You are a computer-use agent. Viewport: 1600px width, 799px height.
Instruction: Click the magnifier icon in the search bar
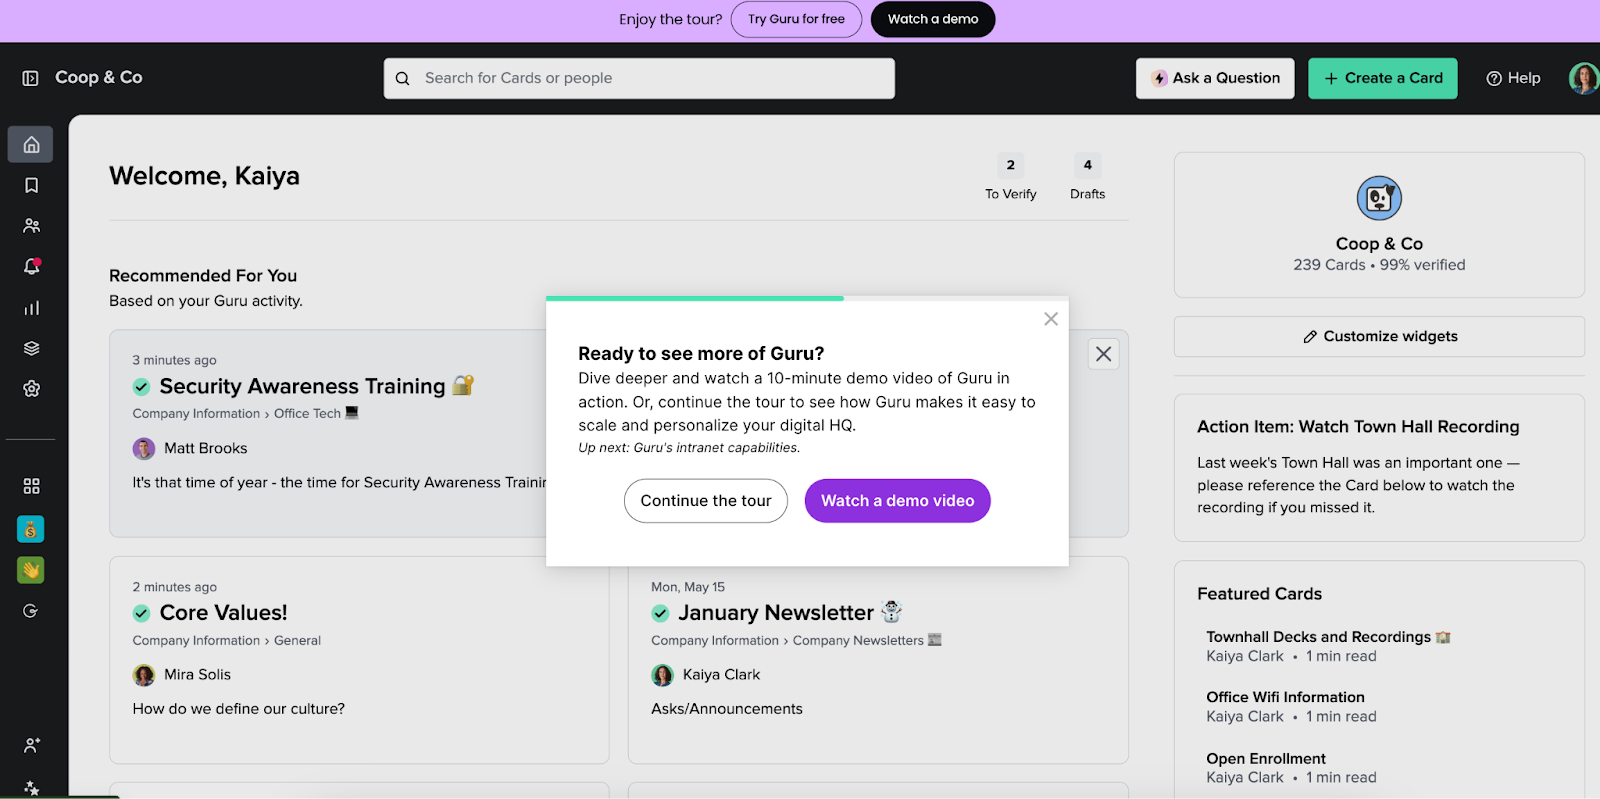point(402,78)
